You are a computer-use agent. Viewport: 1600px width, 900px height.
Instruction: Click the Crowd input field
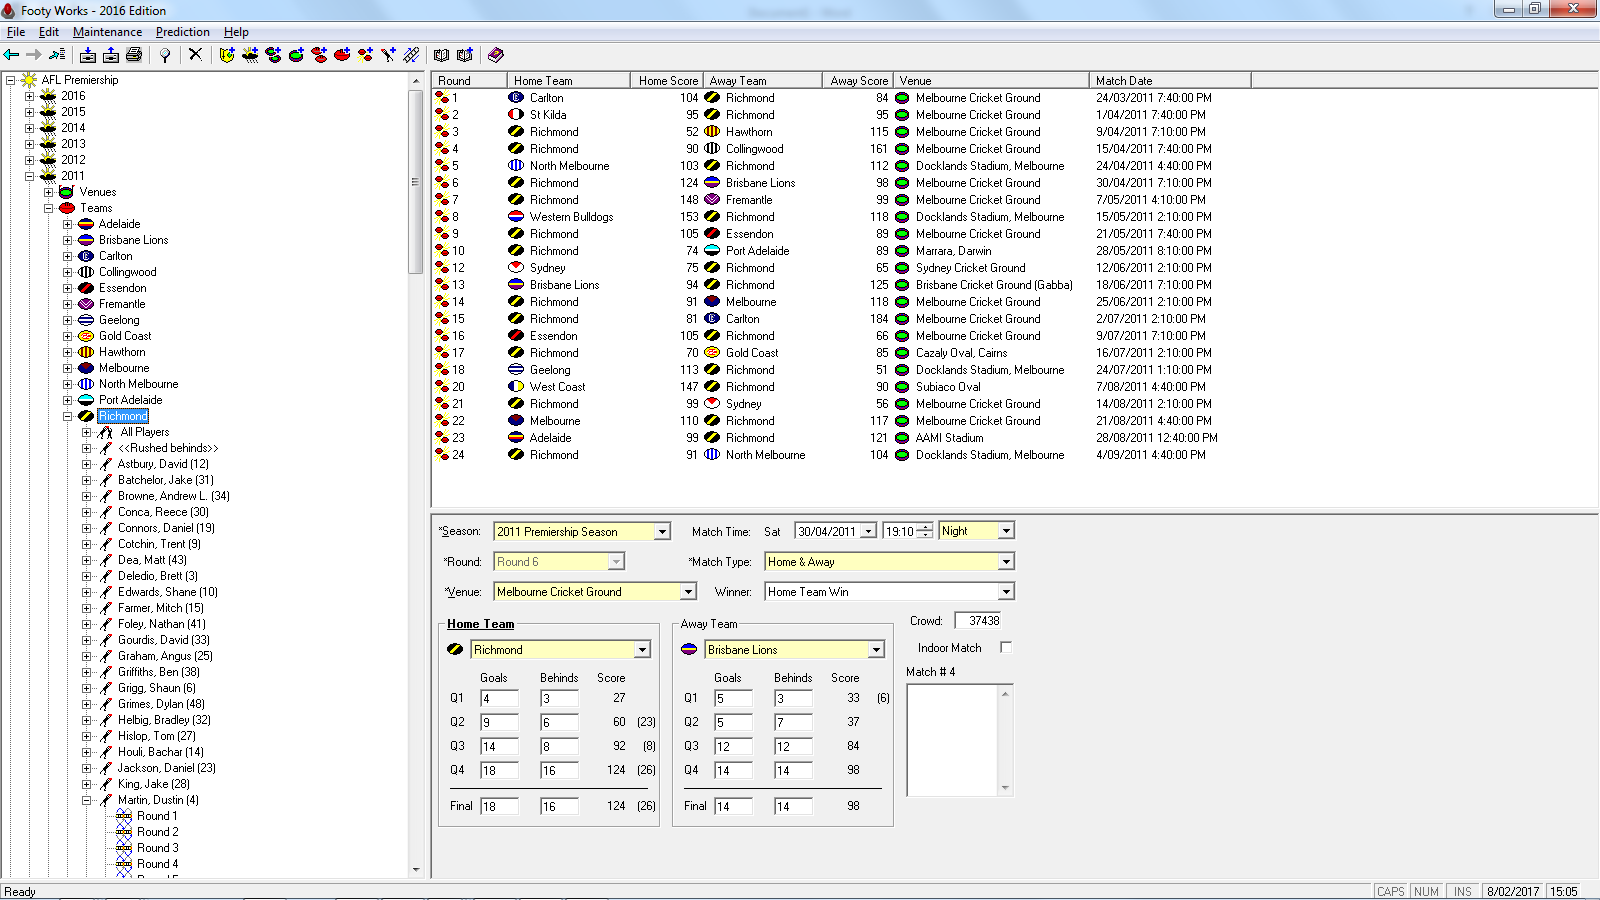(x=979, y=621)
